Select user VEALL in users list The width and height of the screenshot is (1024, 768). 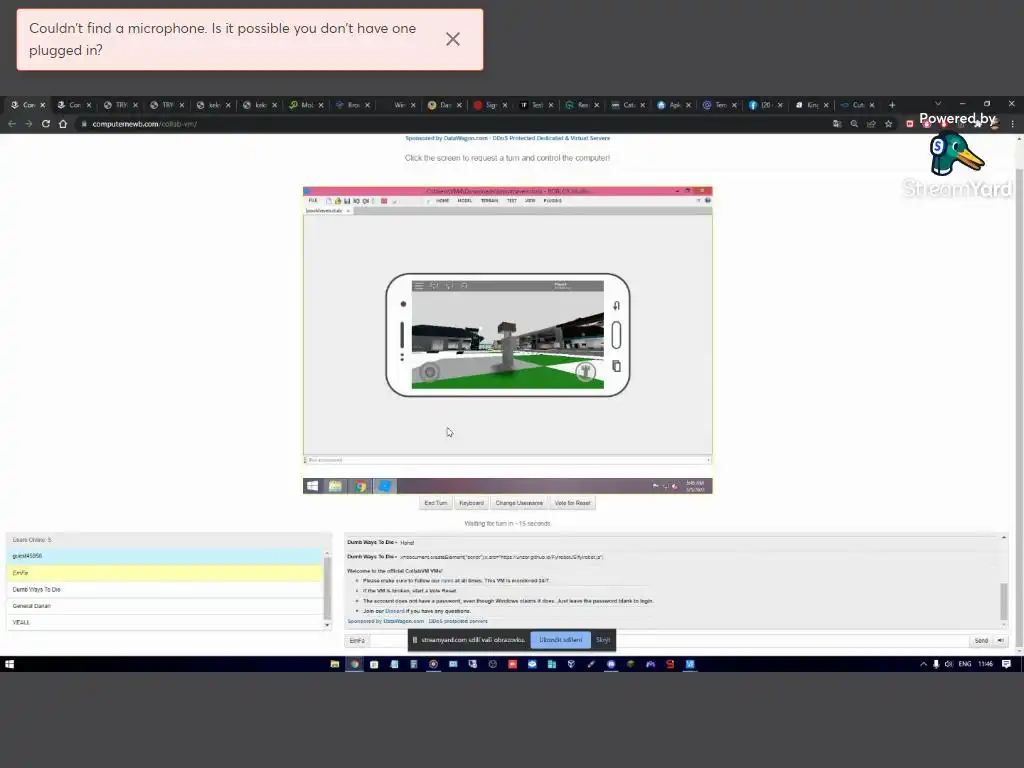165,622
